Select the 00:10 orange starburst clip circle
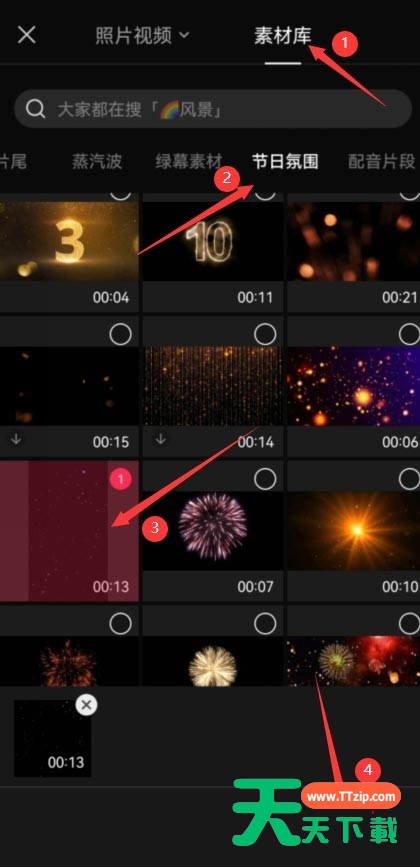This screenshot has width=420, height=867. point(410,479)
